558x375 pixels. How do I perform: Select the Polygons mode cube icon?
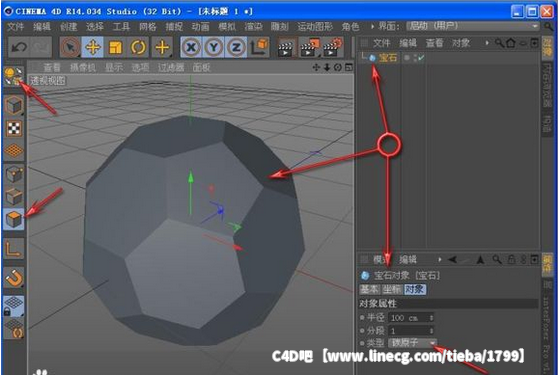pos(14,219)
